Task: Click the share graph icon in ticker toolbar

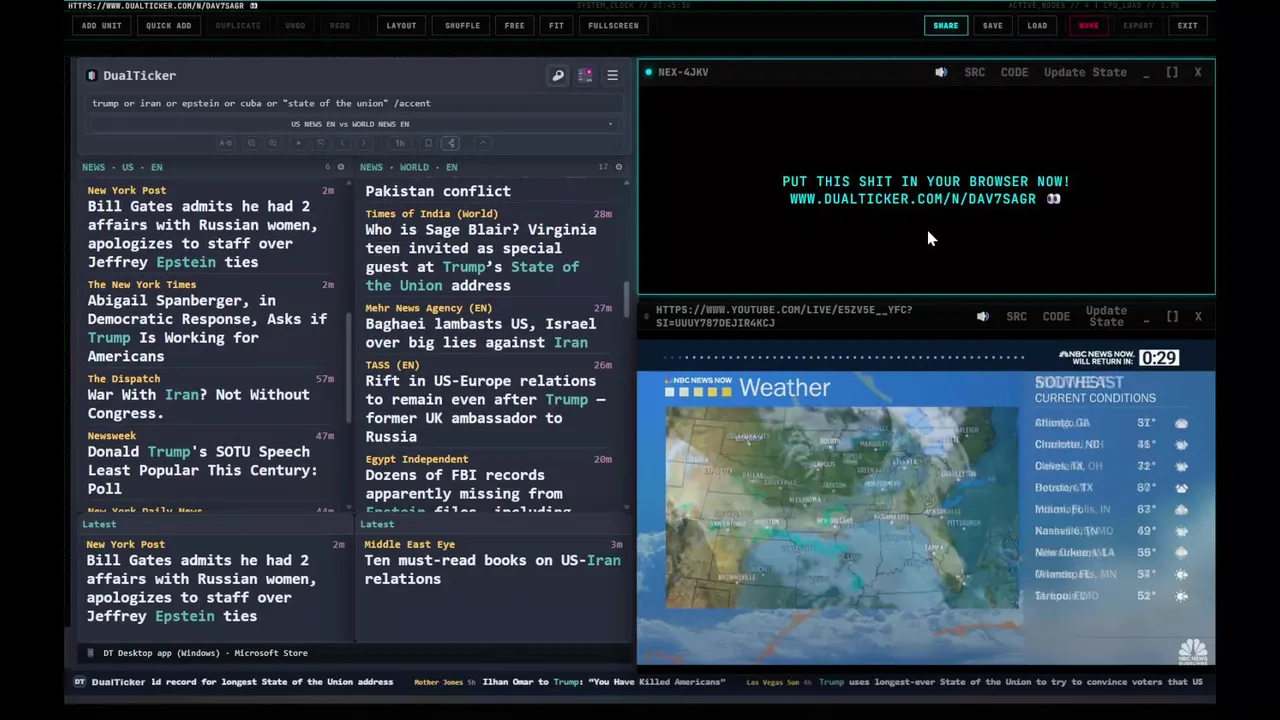Action: [x=451, y=143]
